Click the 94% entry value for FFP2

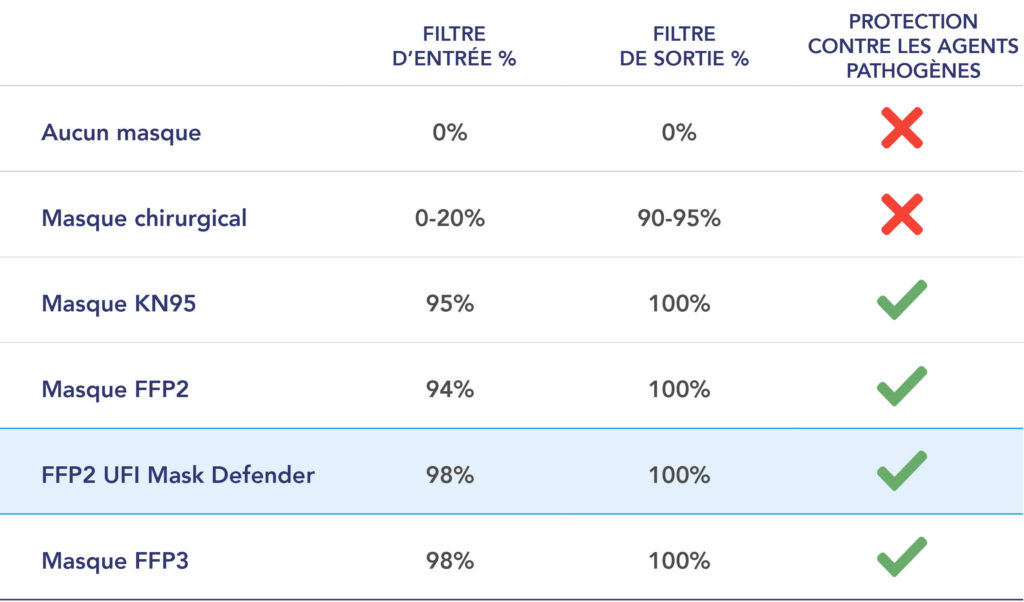pos(450,389)
